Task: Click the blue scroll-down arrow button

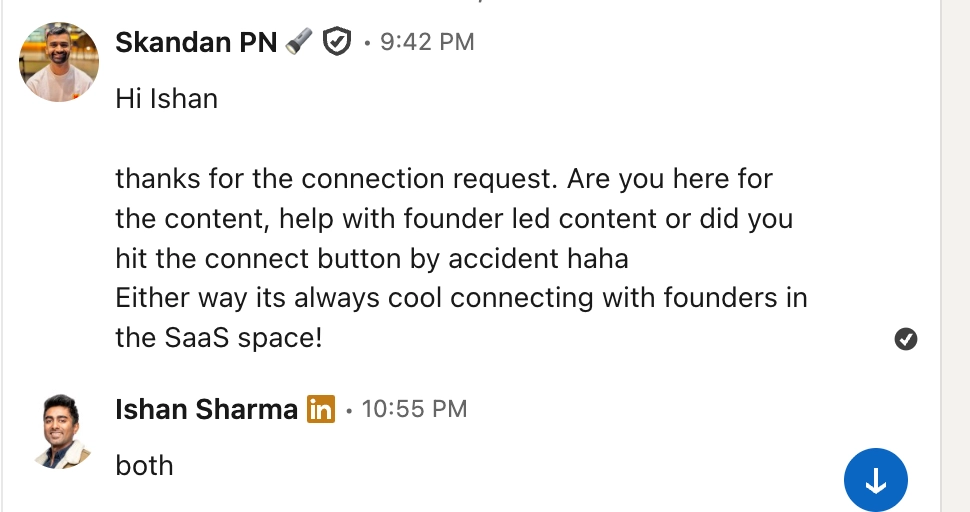Action: pos(876,481)
